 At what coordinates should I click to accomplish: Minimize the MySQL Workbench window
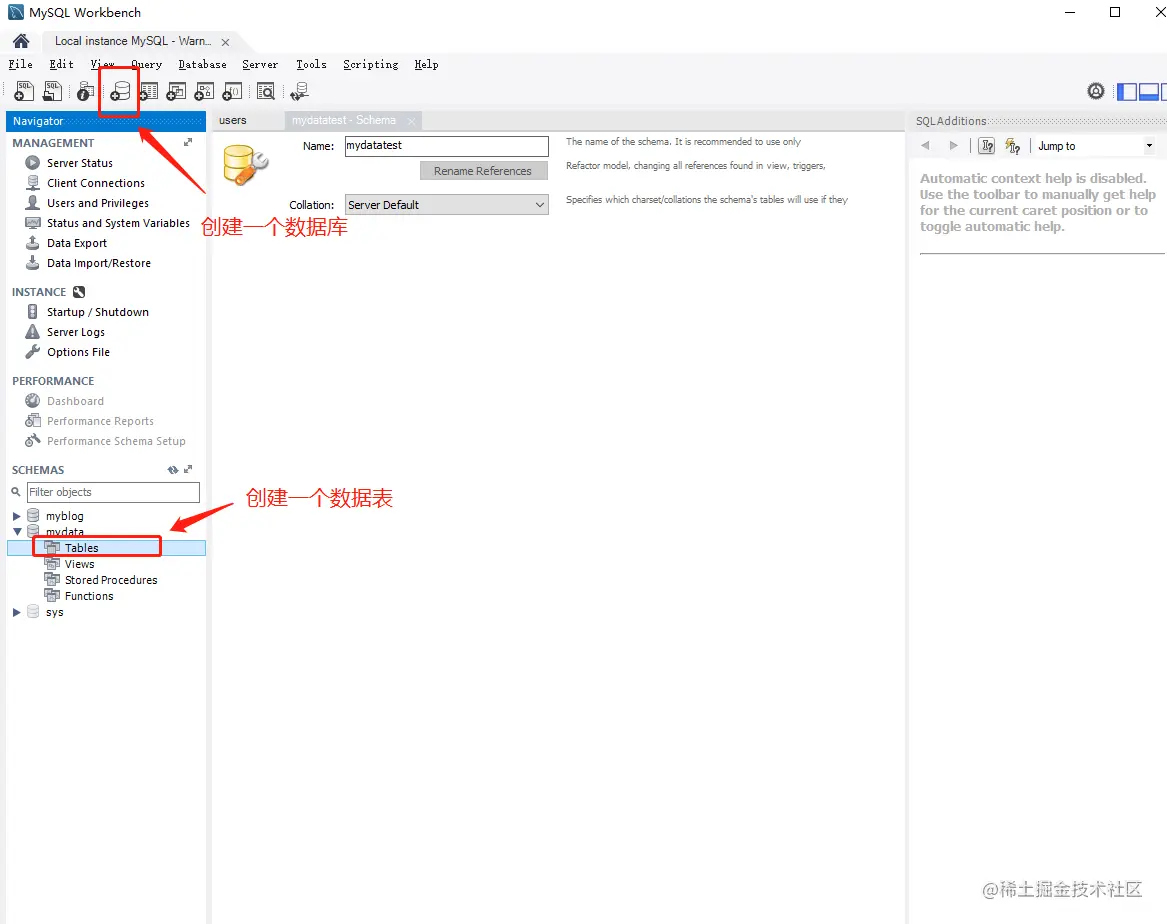[x=1070, y=12]
